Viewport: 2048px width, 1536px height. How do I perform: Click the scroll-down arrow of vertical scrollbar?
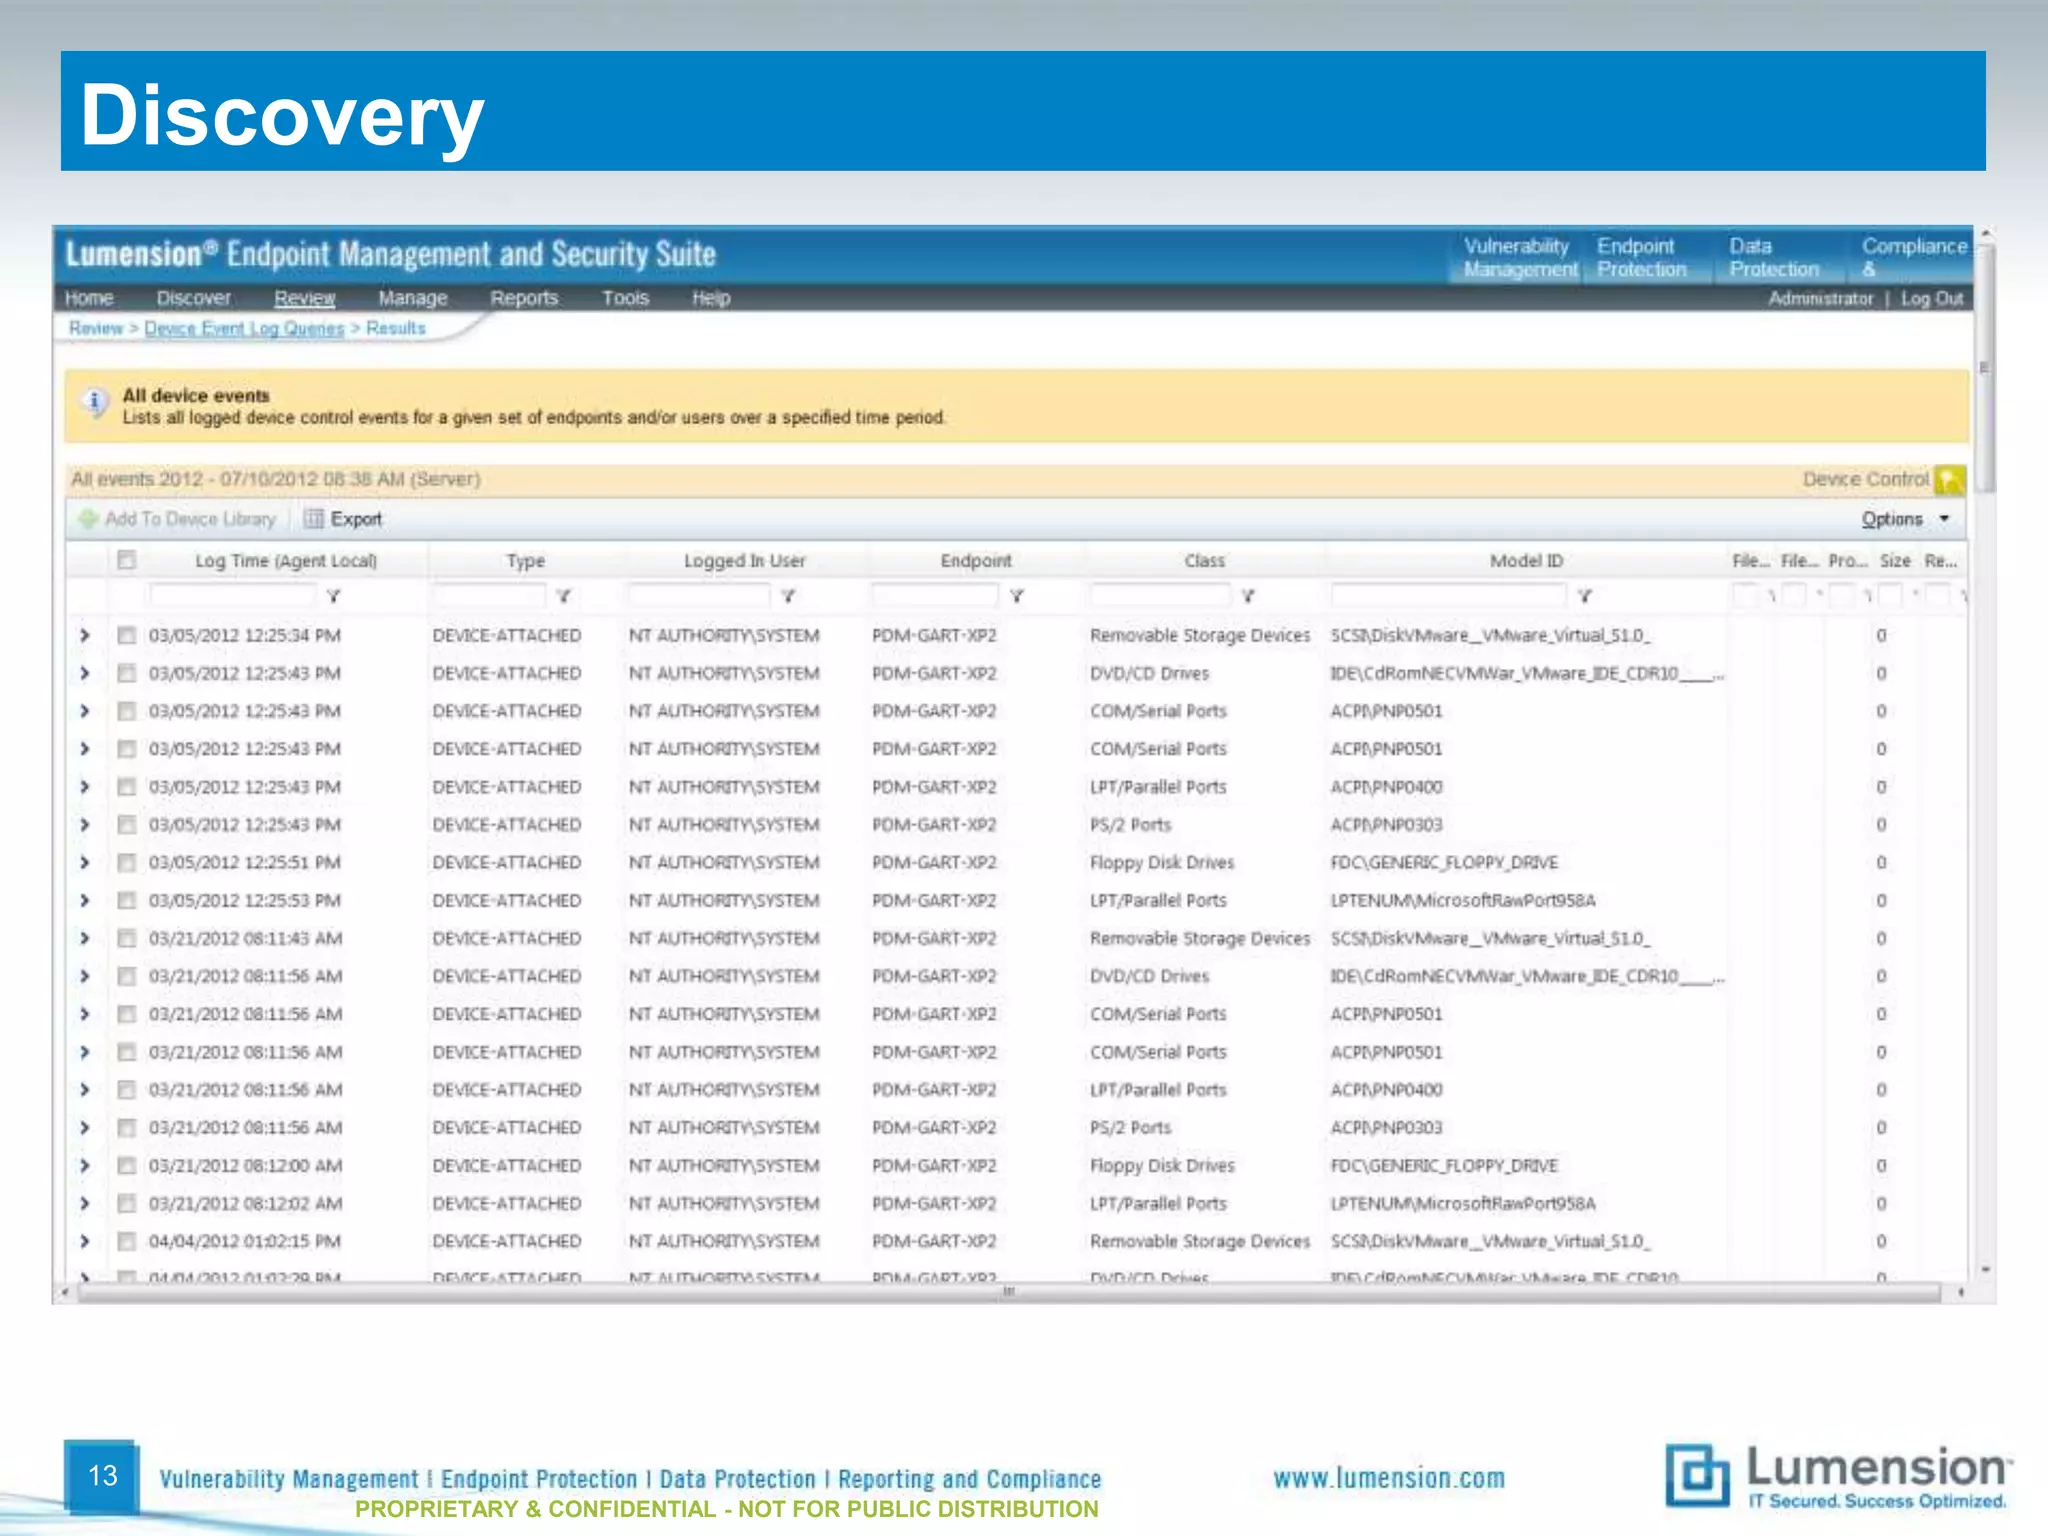[1987, 1270]
